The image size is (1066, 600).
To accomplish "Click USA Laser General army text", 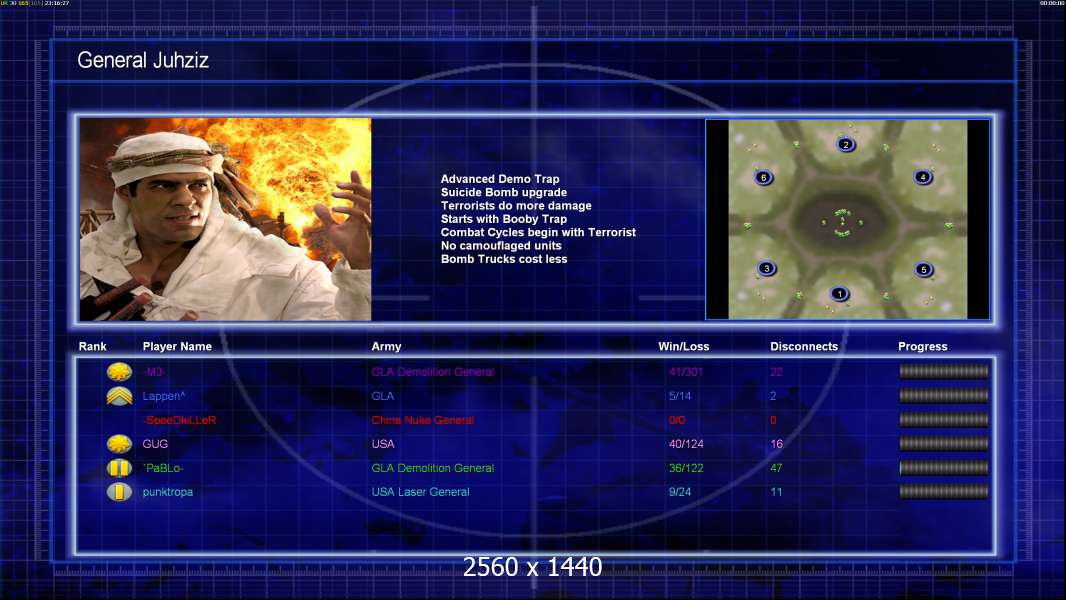I will tap(420, 492).
